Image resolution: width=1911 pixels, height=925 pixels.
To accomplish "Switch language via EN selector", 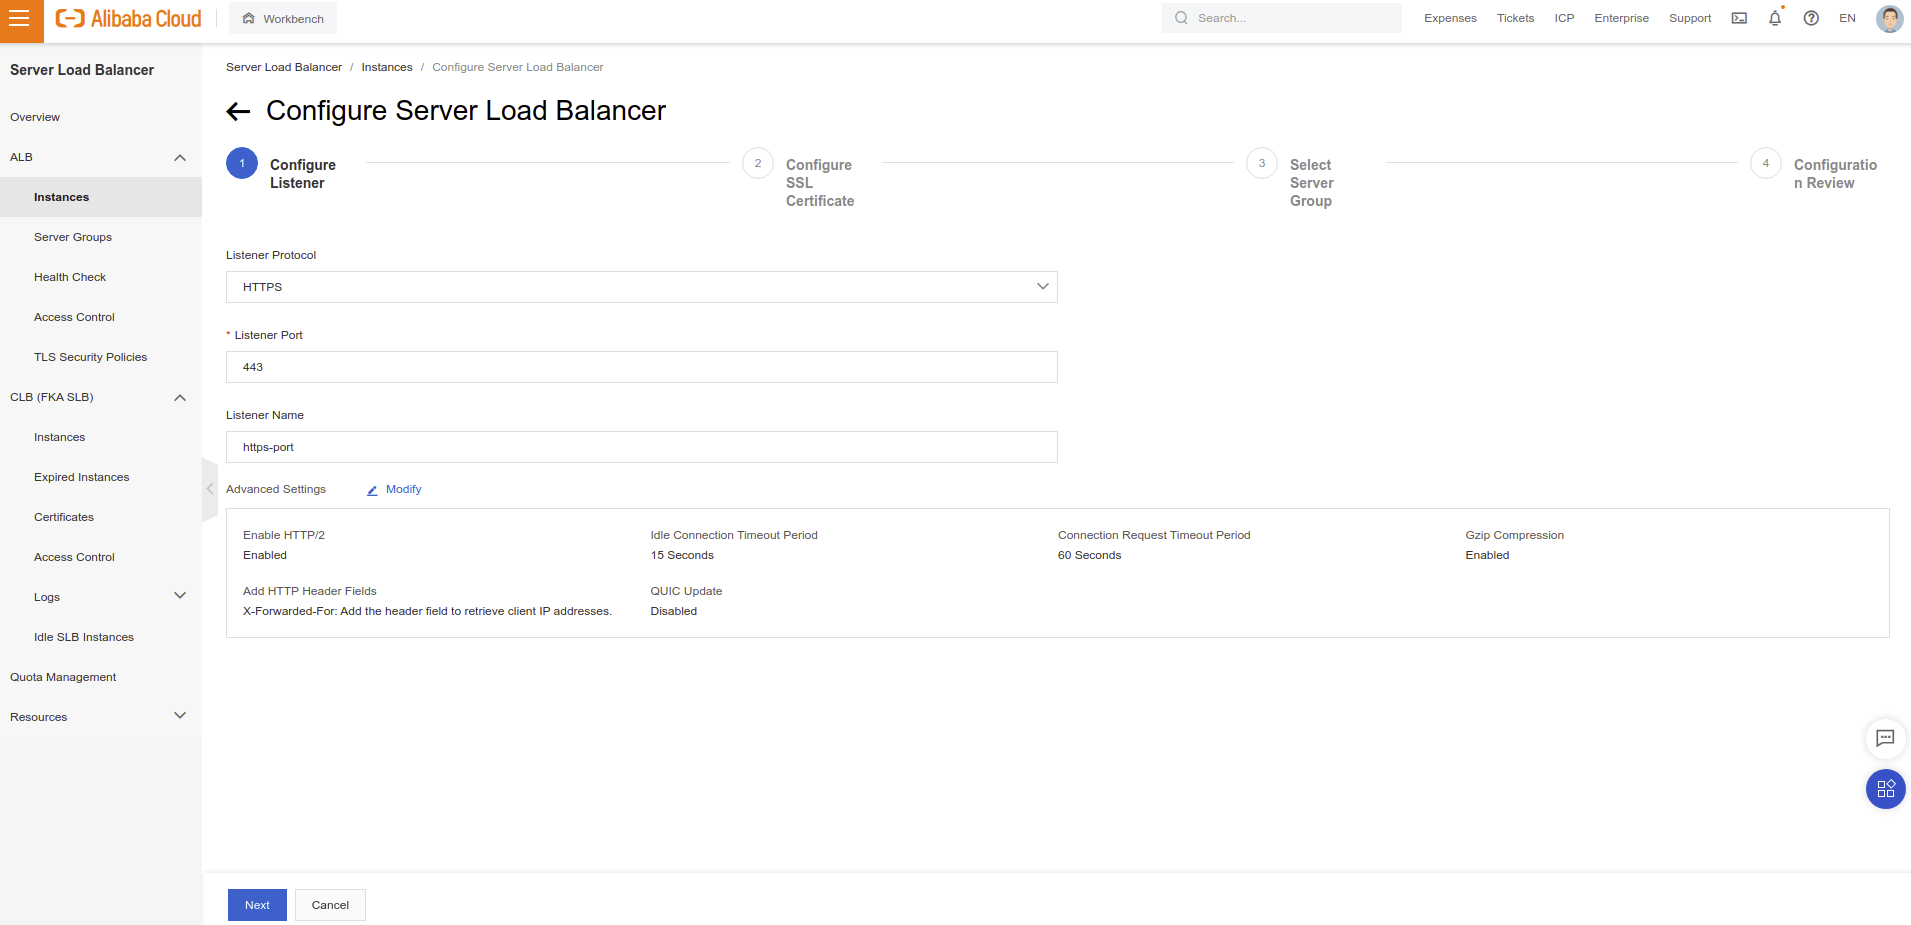I will (x=1847, y=18).
